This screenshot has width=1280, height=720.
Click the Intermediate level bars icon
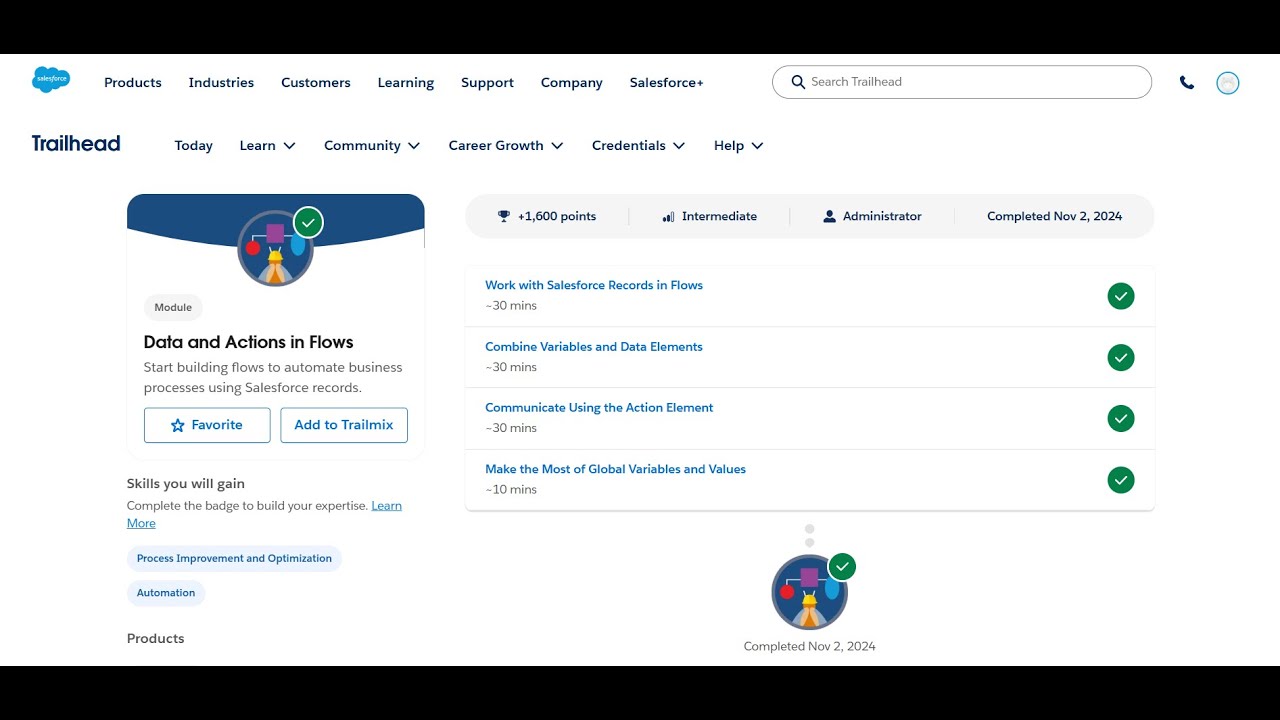click(x=668, y=216)
